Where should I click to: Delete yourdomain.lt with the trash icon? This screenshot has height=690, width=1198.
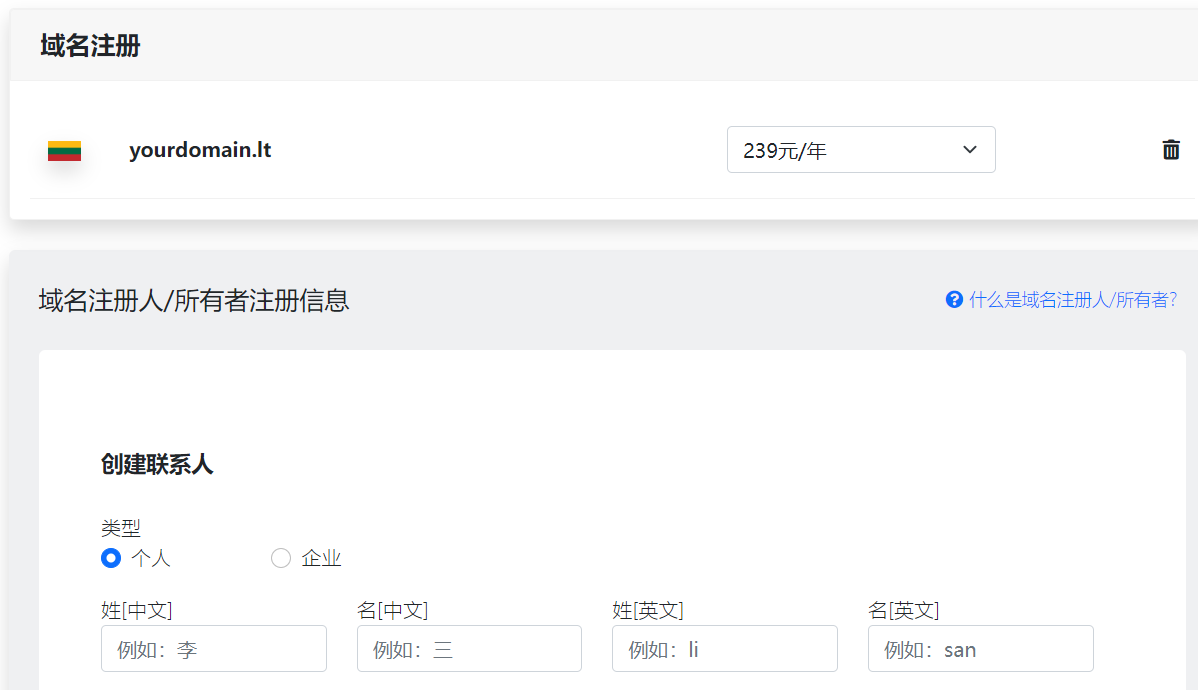point(1170,150)
